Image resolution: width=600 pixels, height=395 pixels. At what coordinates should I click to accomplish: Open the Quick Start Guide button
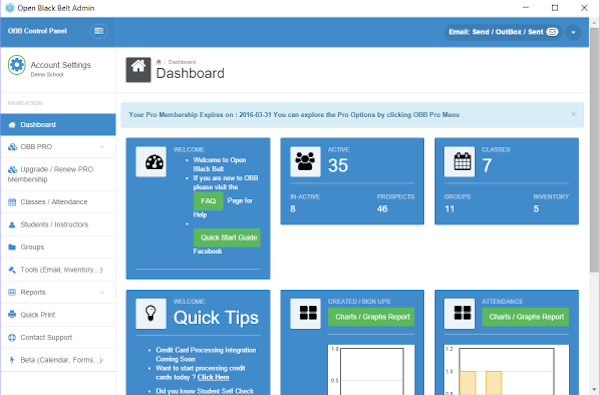[x=227, y=237]
